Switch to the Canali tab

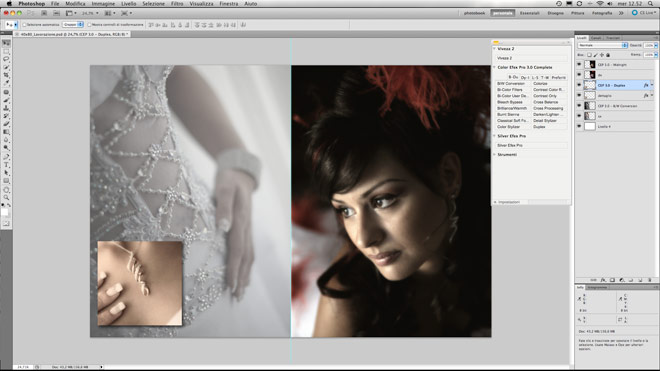coord(596,38)
